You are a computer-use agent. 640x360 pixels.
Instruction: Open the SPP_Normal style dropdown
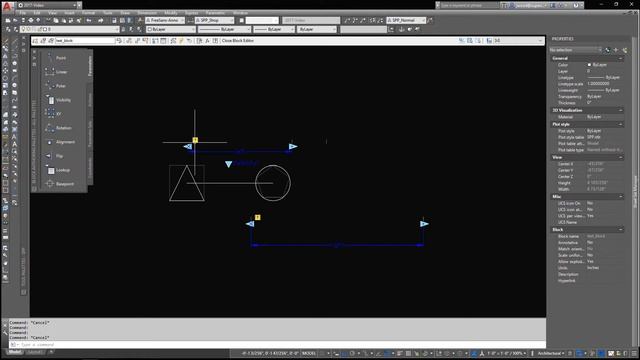[406, 20]
